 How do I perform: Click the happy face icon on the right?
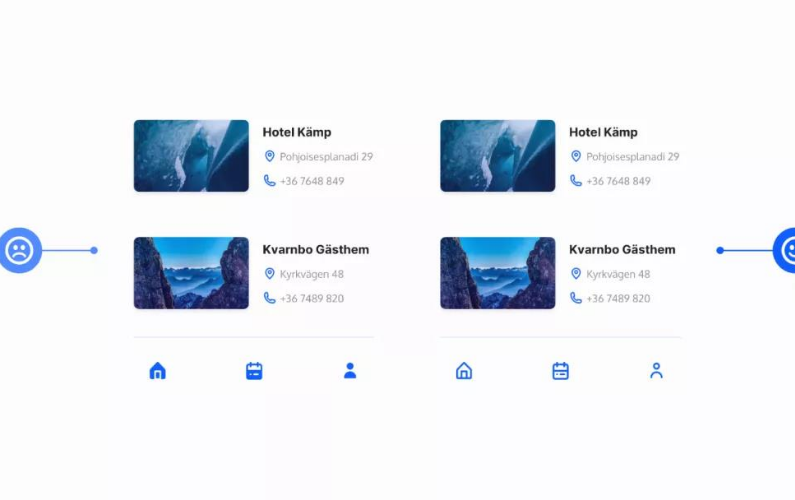point(785,250)
